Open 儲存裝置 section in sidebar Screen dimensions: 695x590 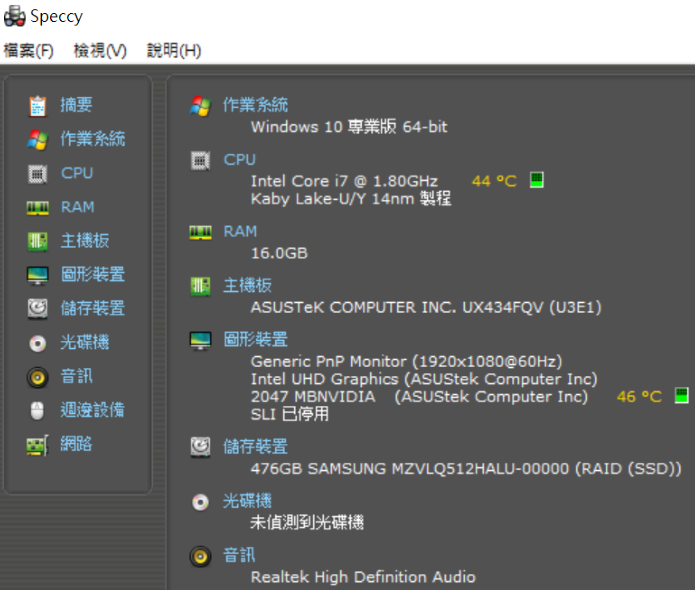point(93,308)
